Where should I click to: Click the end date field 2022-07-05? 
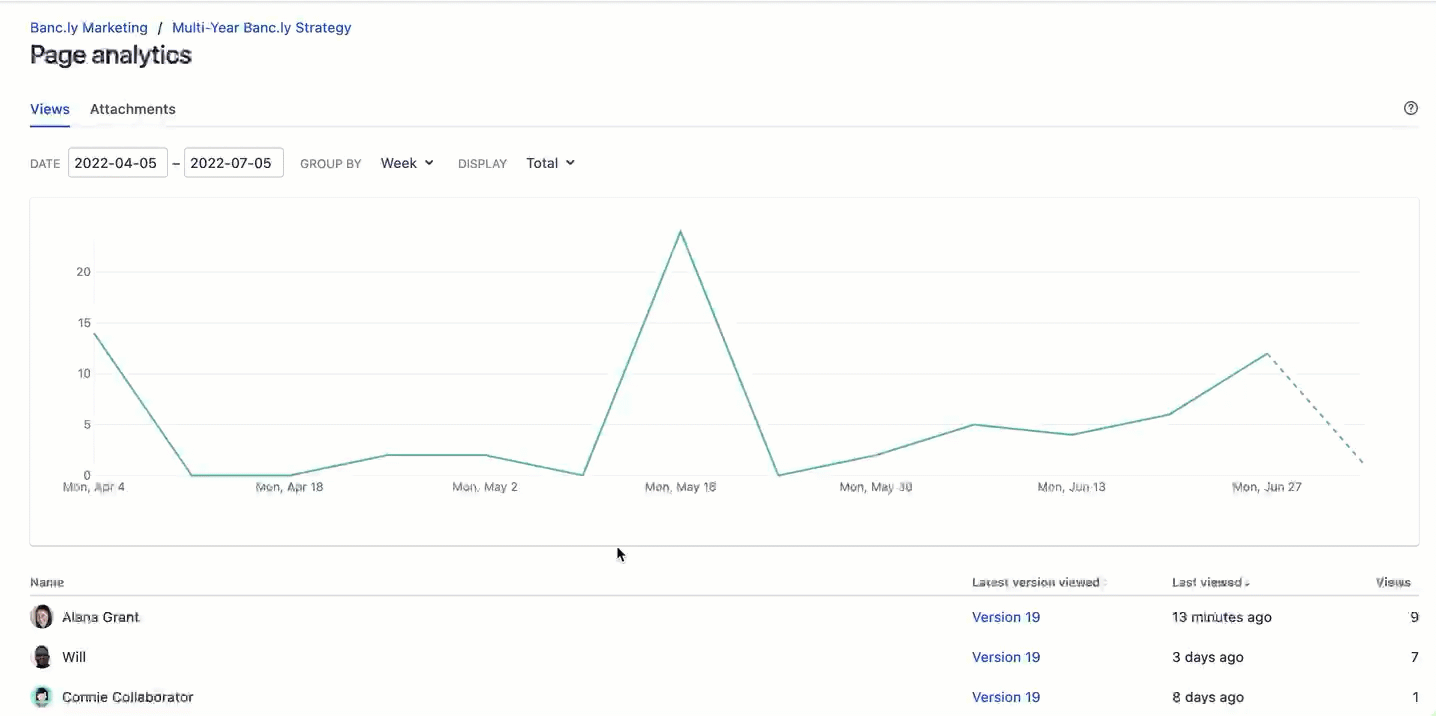[233, 162]
